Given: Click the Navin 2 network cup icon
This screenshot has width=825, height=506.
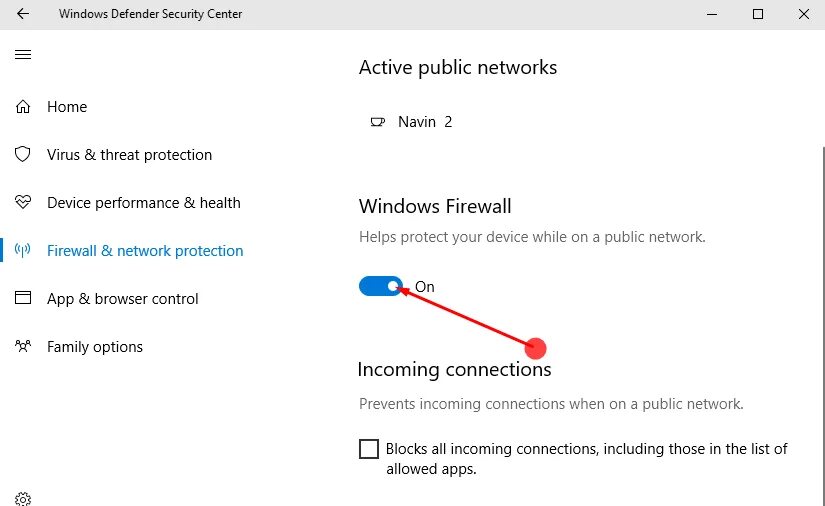Looking at the screenshot, I should pyautogui.click(x=377, y=122).
